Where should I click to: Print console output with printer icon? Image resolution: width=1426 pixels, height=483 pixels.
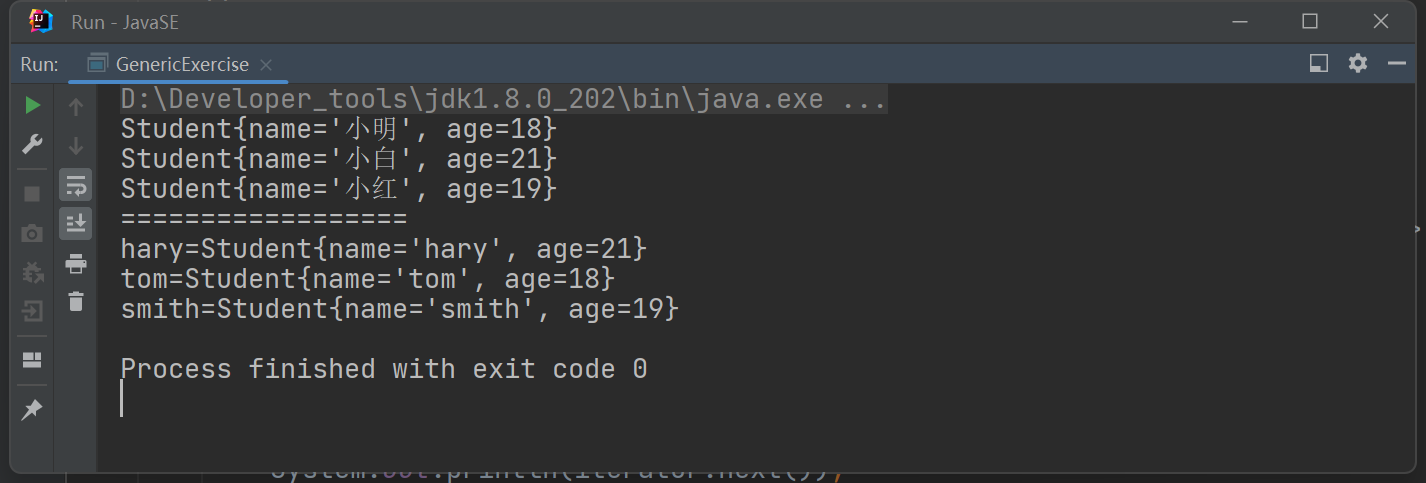click(76, 263)
